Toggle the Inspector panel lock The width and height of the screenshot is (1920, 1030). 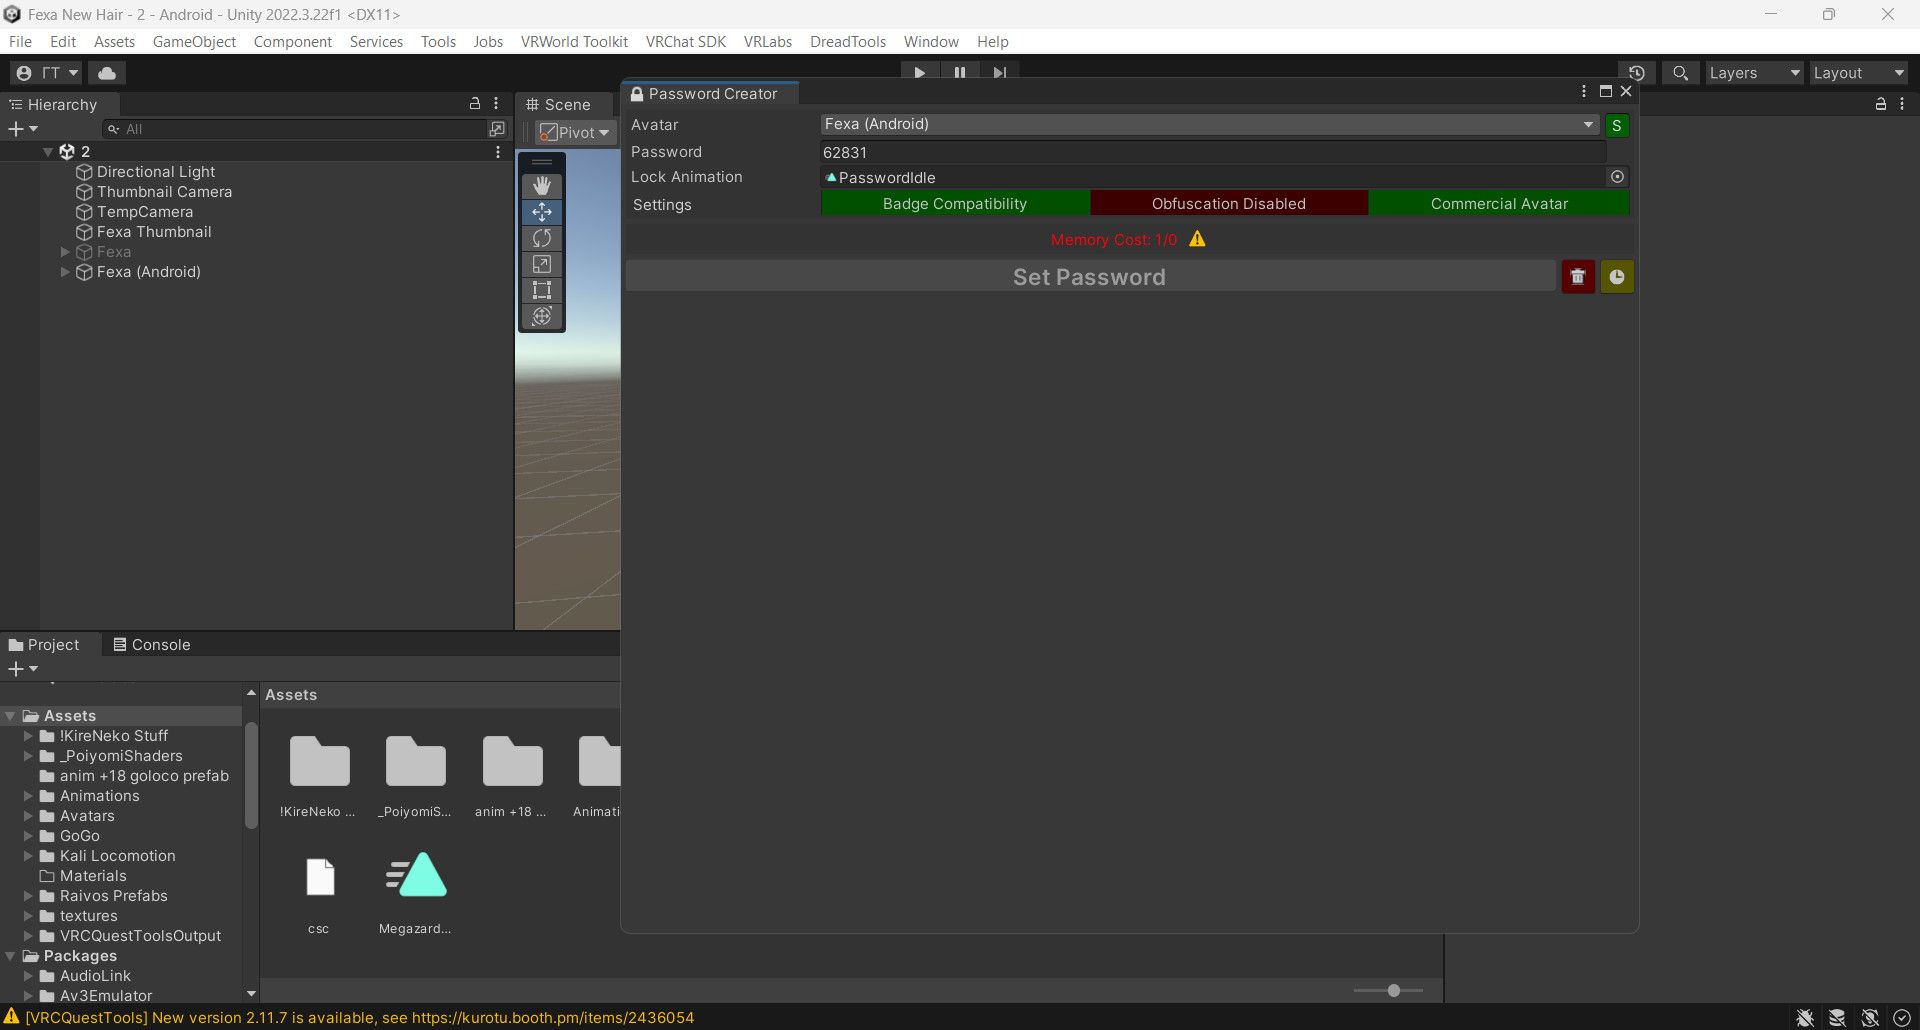[1881, 104]
